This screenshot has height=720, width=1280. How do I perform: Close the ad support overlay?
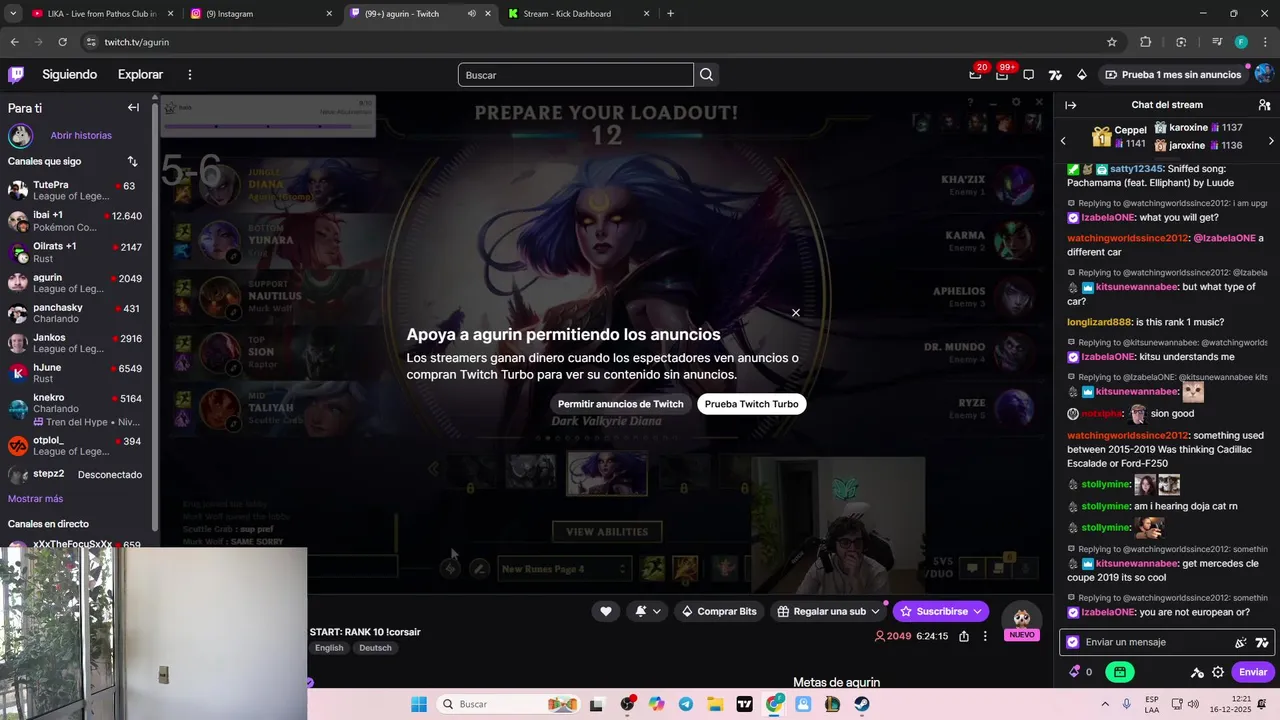click(x=796, y=313)
